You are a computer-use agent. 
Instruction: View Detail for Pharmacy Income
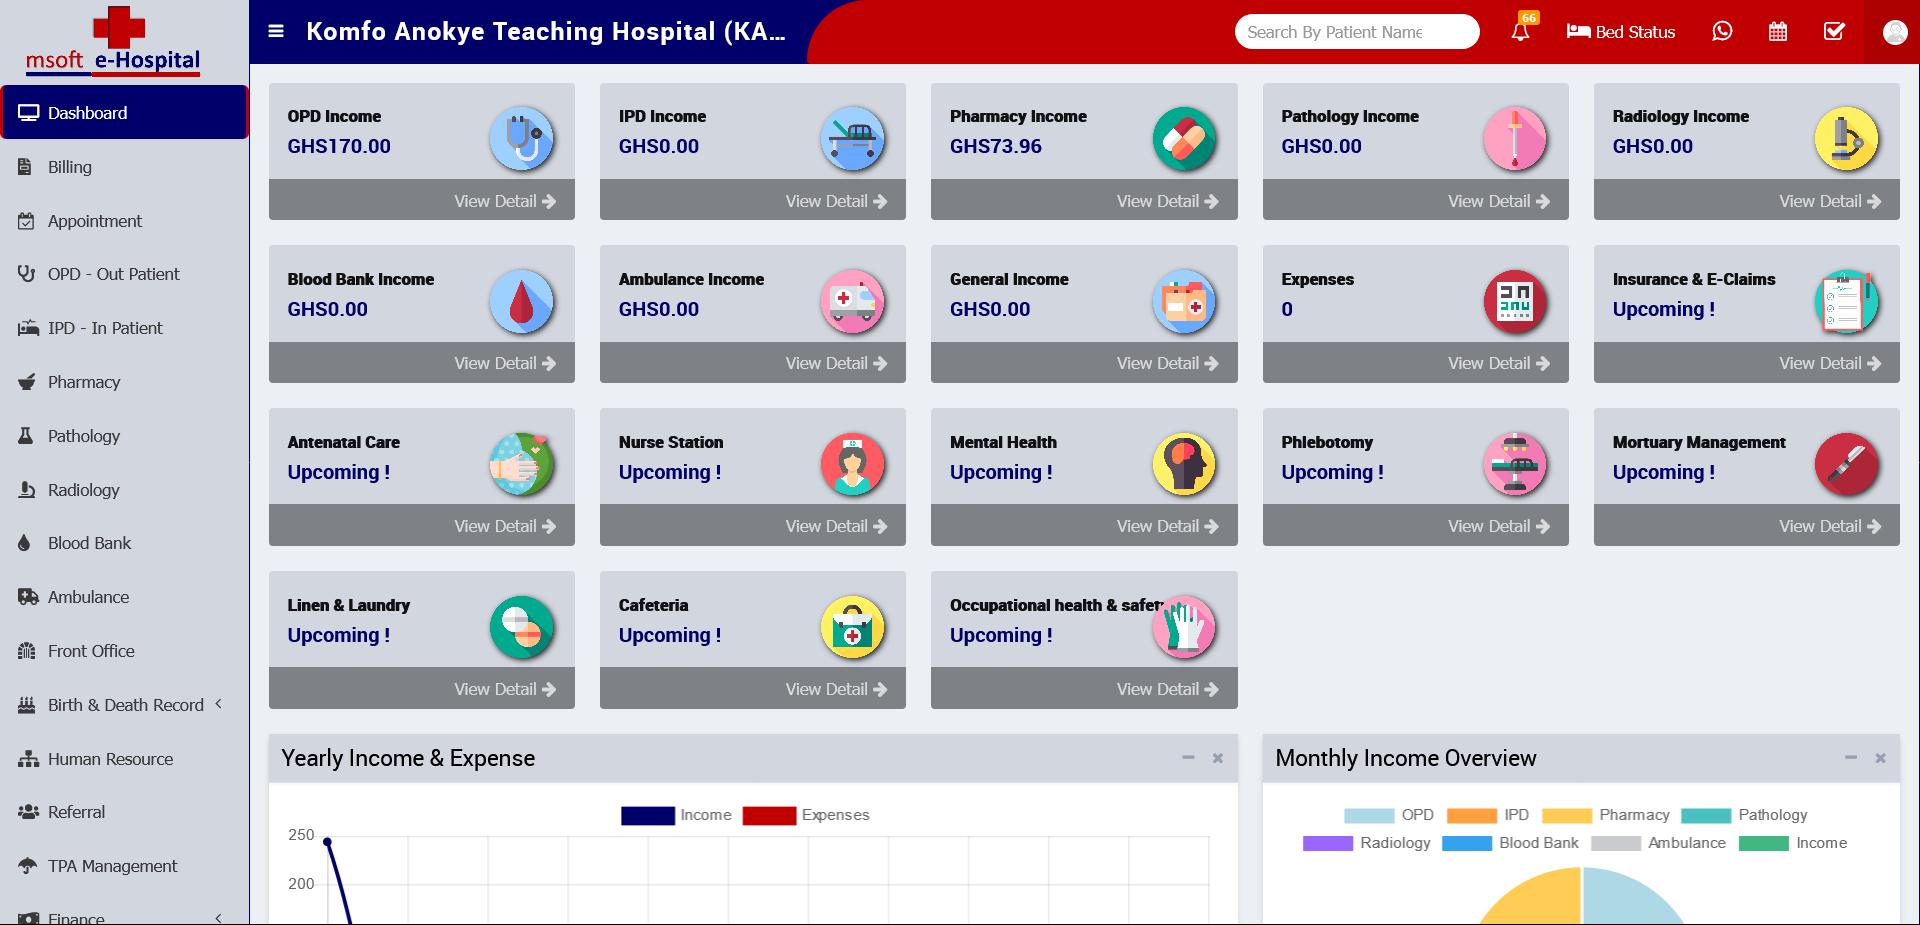pyautogui.click(x=1167, y=201)
